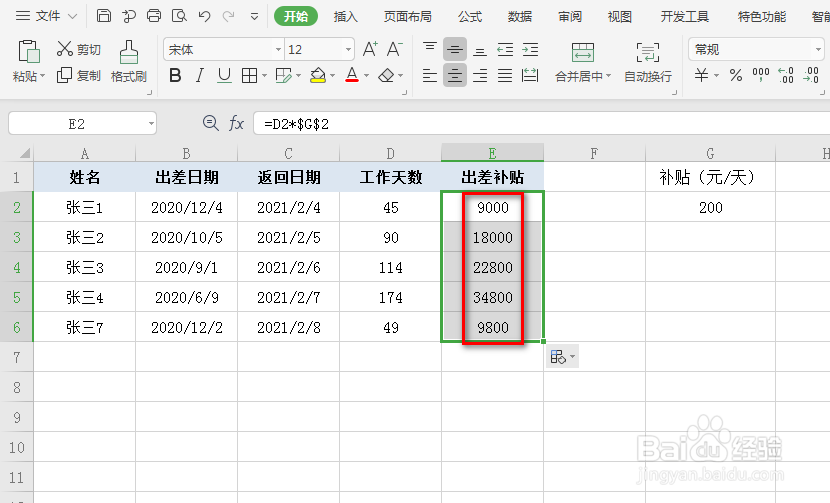Apply currency ¥ format

pos(701,75)
